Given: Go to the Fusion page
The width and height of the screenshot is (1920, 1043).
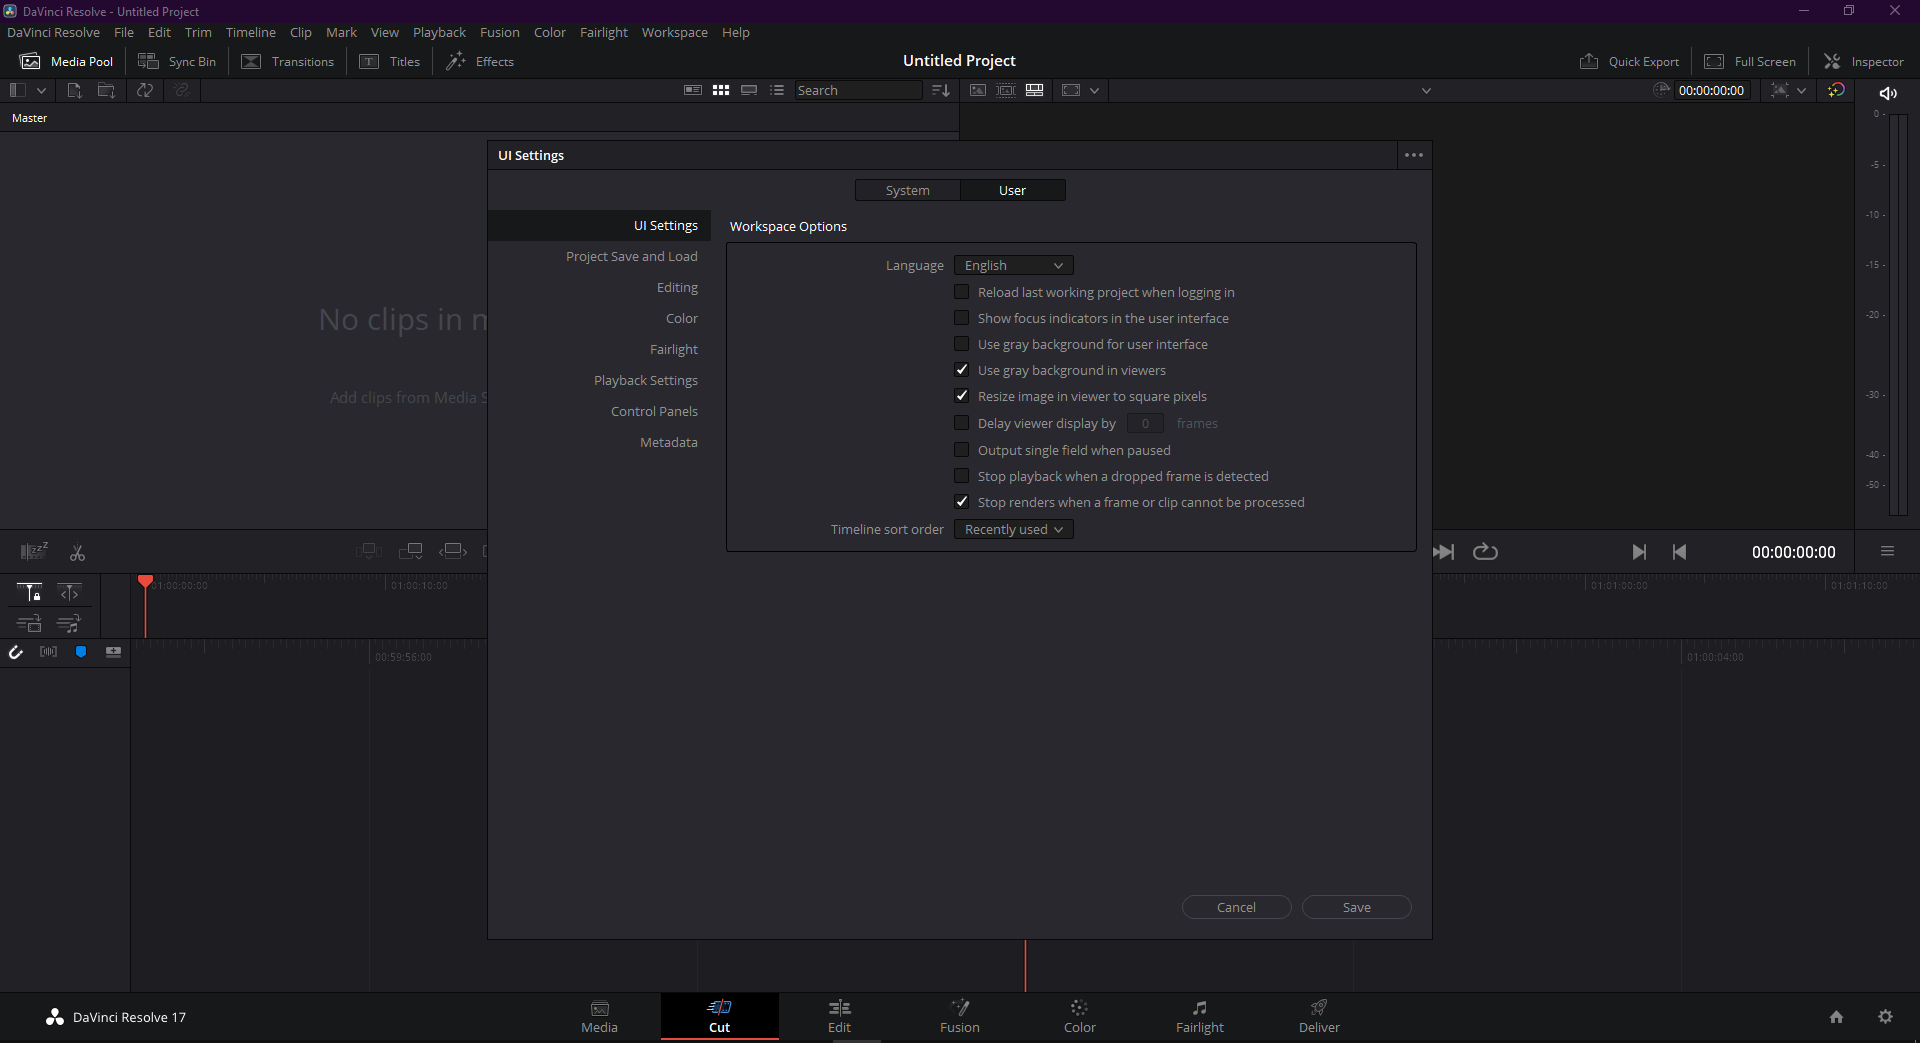Looking at the screenshot, I should pyautogui.click(x=960, y=1017).
